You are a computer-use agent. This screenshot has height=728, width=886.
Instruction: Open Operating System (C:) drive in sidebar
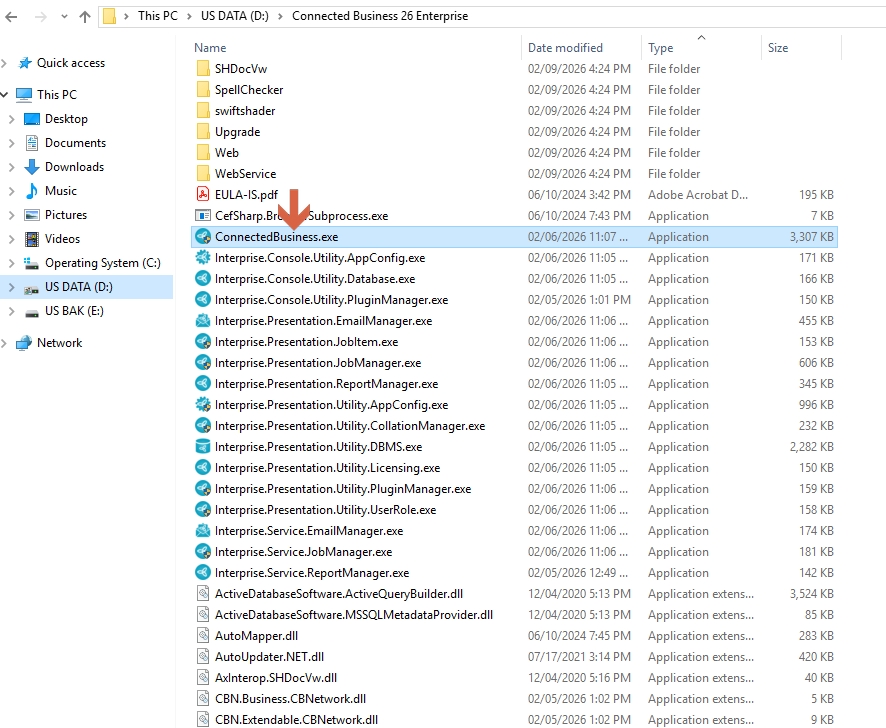(x=102, y=263)
